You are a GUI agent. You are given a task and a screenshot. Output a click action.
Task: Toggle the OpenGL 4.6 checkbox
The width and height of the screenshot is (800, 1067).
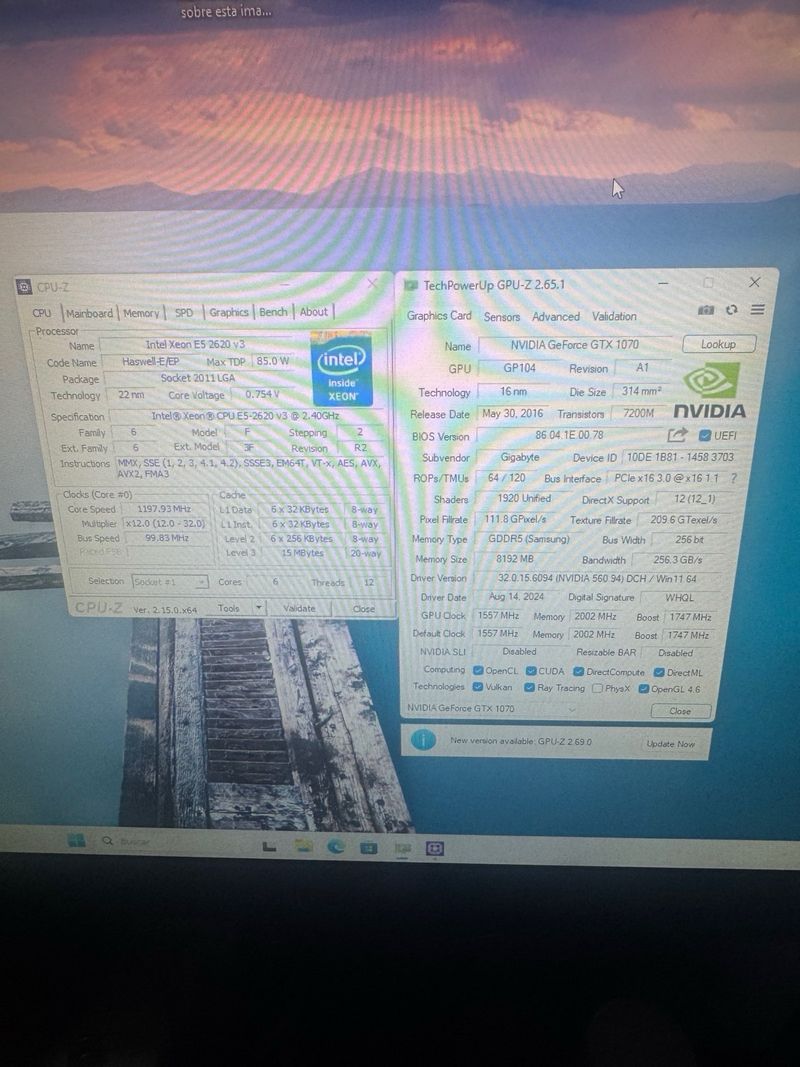click(644, 689)
